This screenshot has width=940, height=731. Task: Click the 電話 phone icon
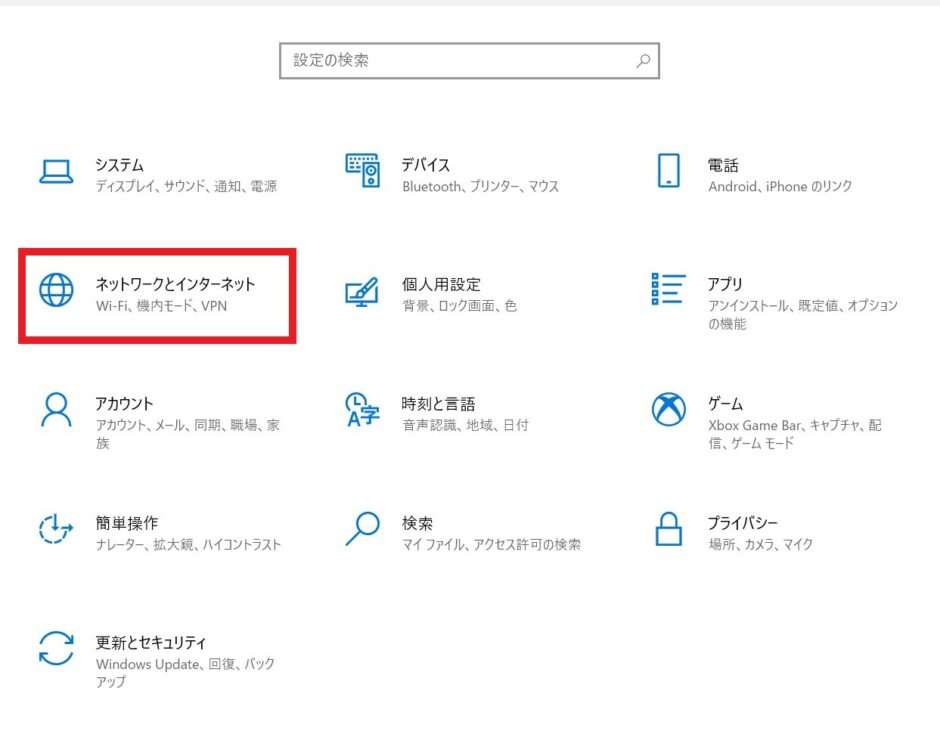(x=668, y=170)
